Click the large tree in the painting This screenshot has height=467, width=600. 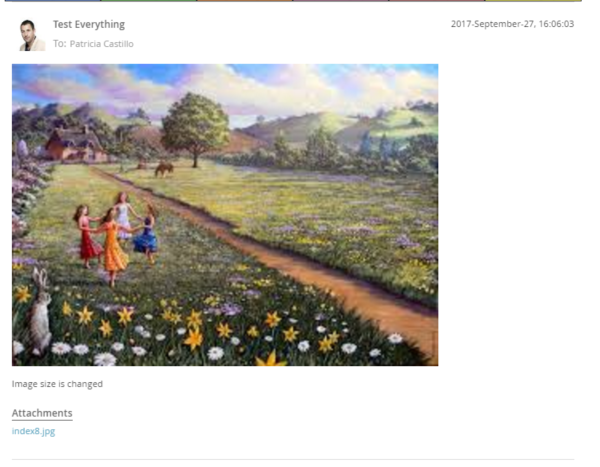(x=194, y=123)
